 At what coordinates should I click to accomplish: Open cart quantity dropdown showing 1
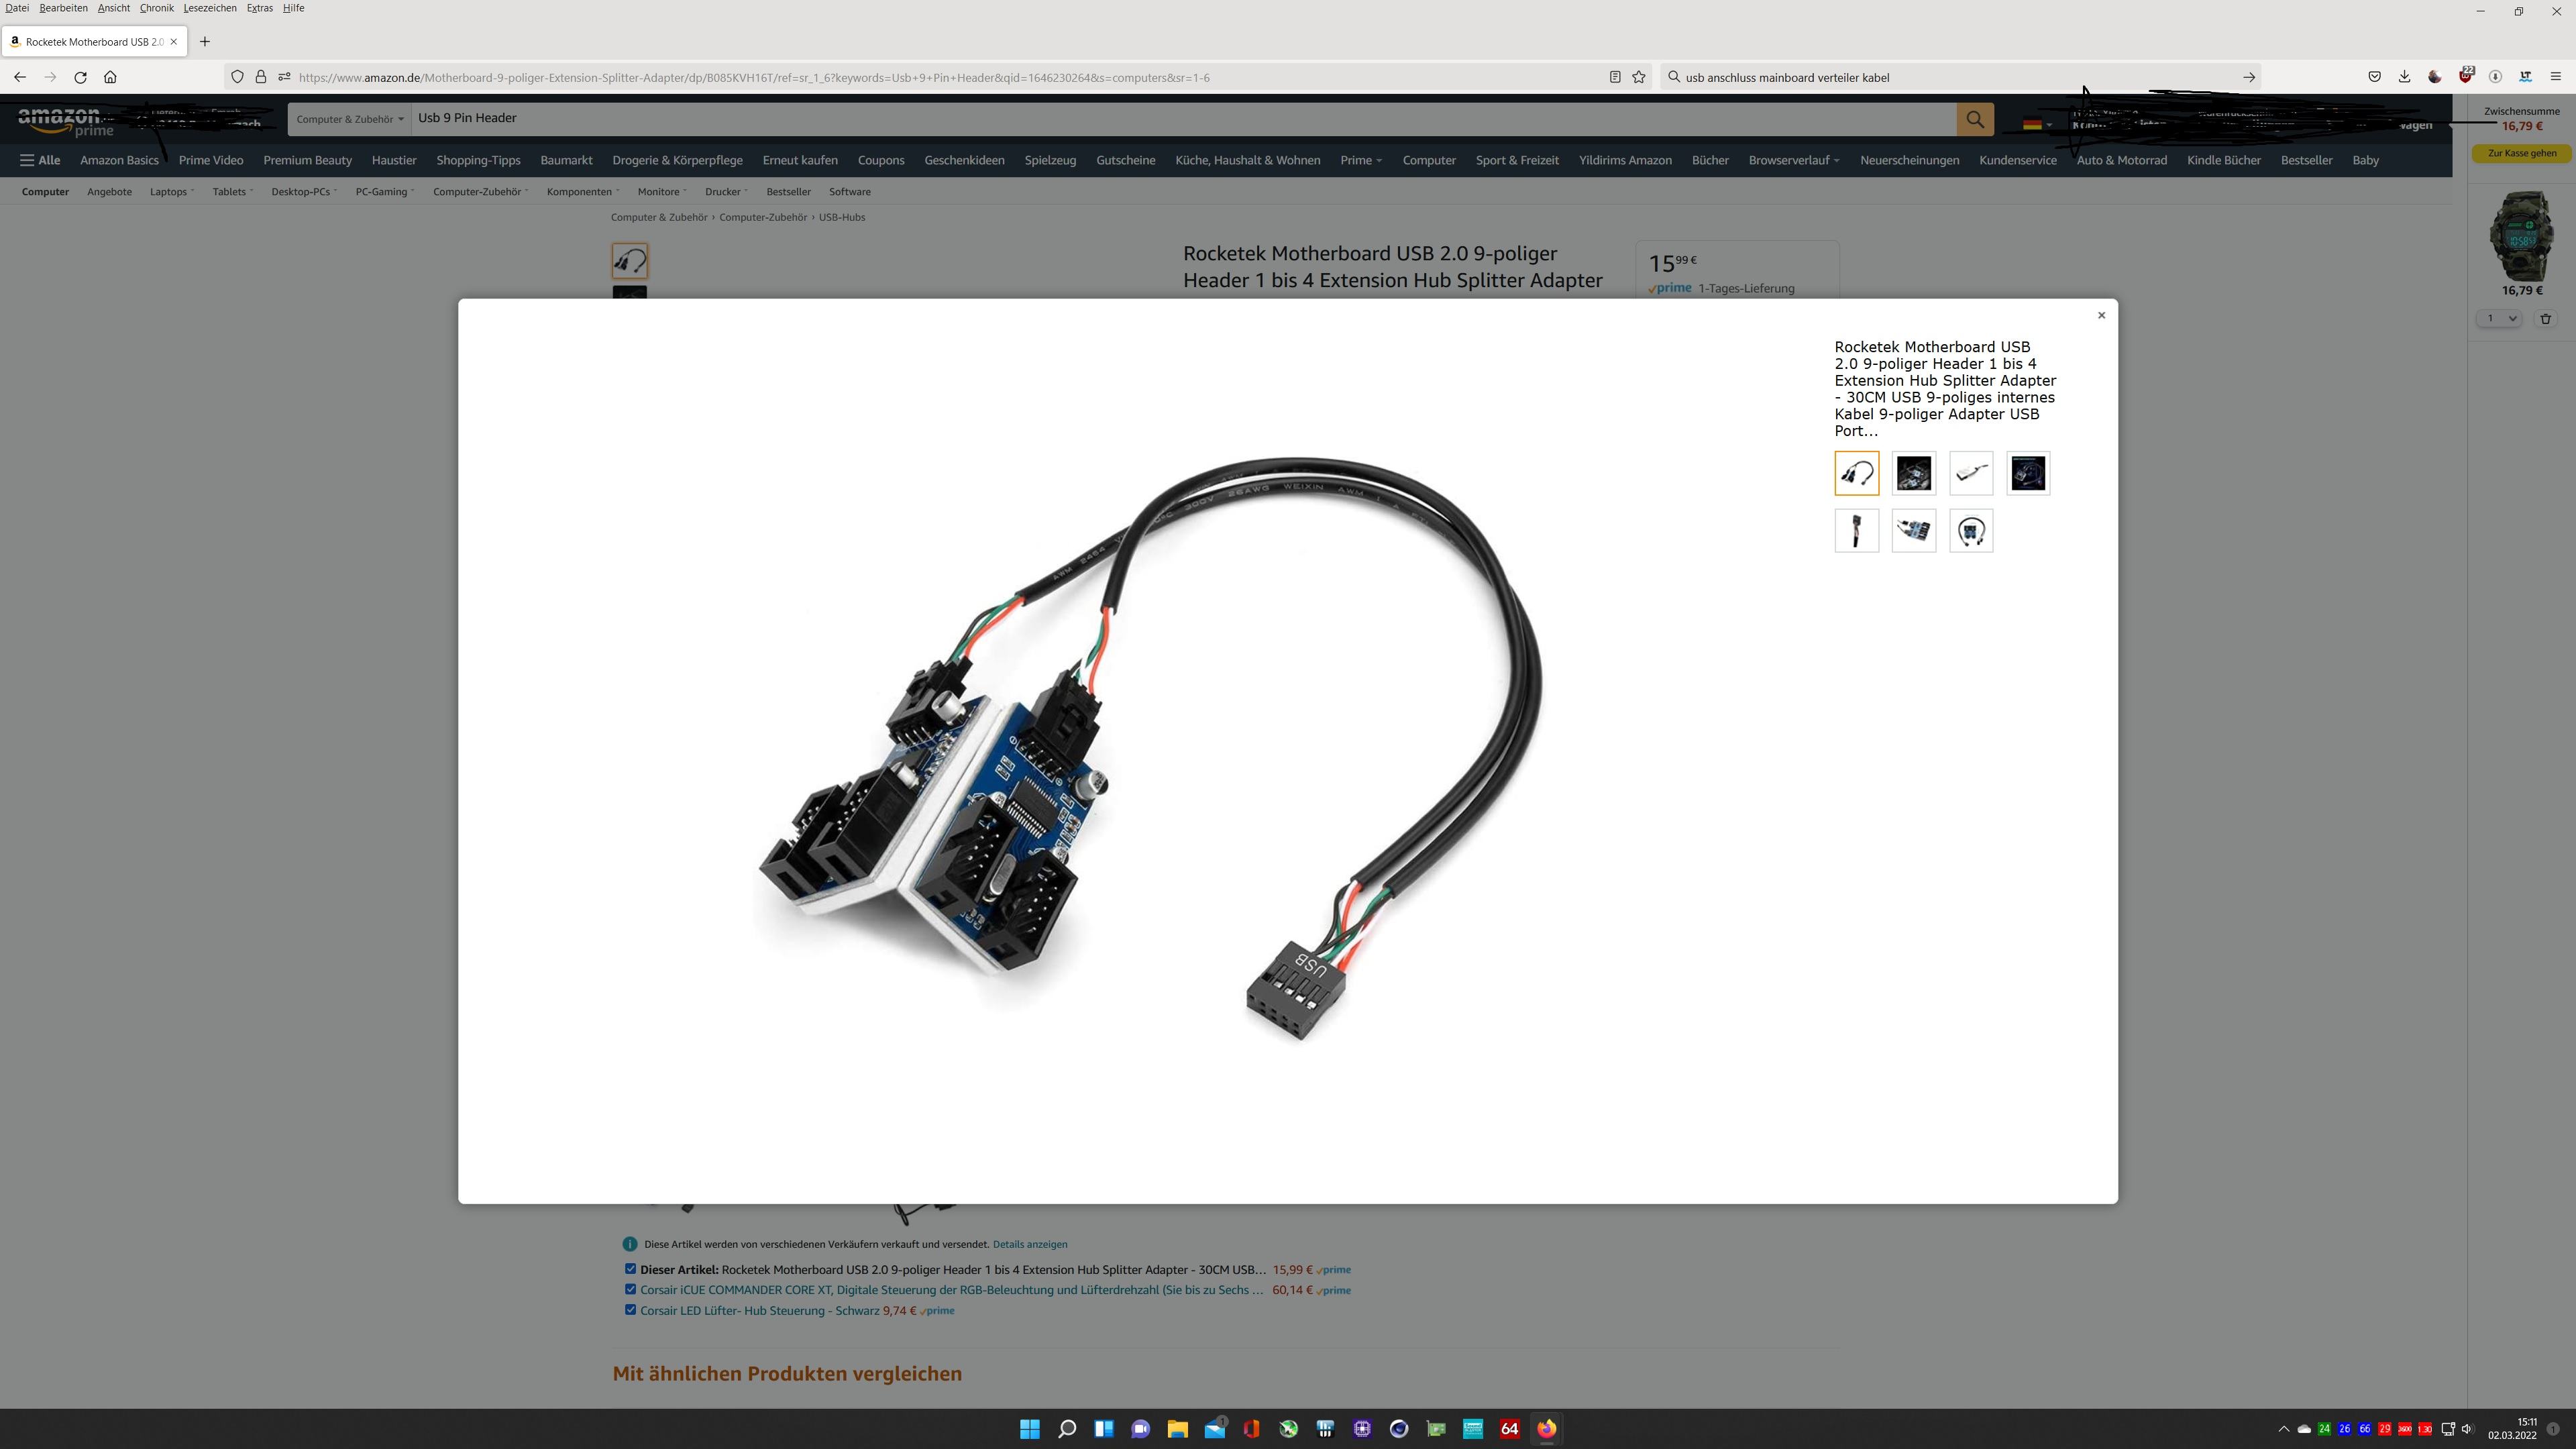[x=2498, y=318]
